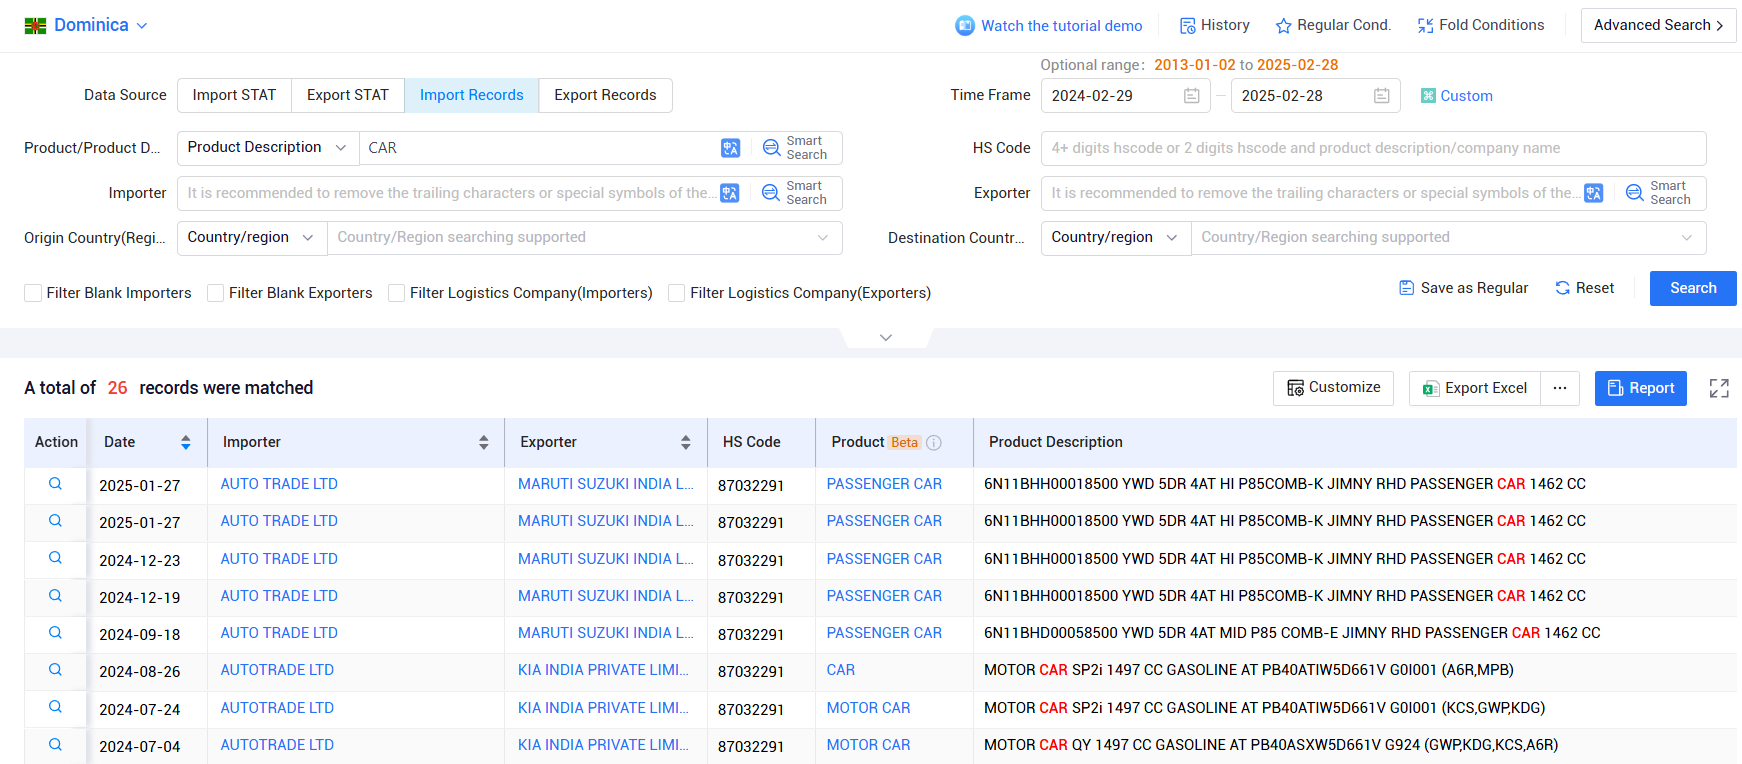Click the tutorial demo play icon
The width and height of the screenshot is (1742, 764).
965,26
